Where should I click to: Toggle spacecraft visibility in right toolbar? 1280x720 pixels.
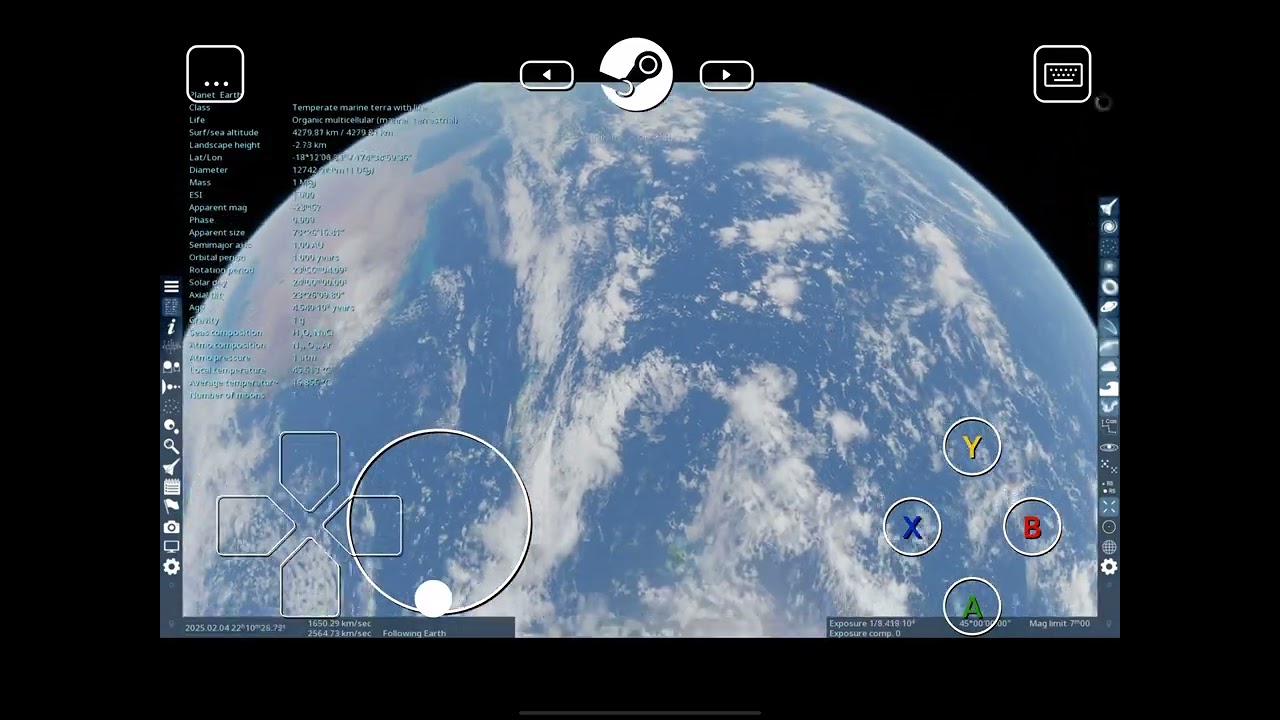pos(1109,207)
